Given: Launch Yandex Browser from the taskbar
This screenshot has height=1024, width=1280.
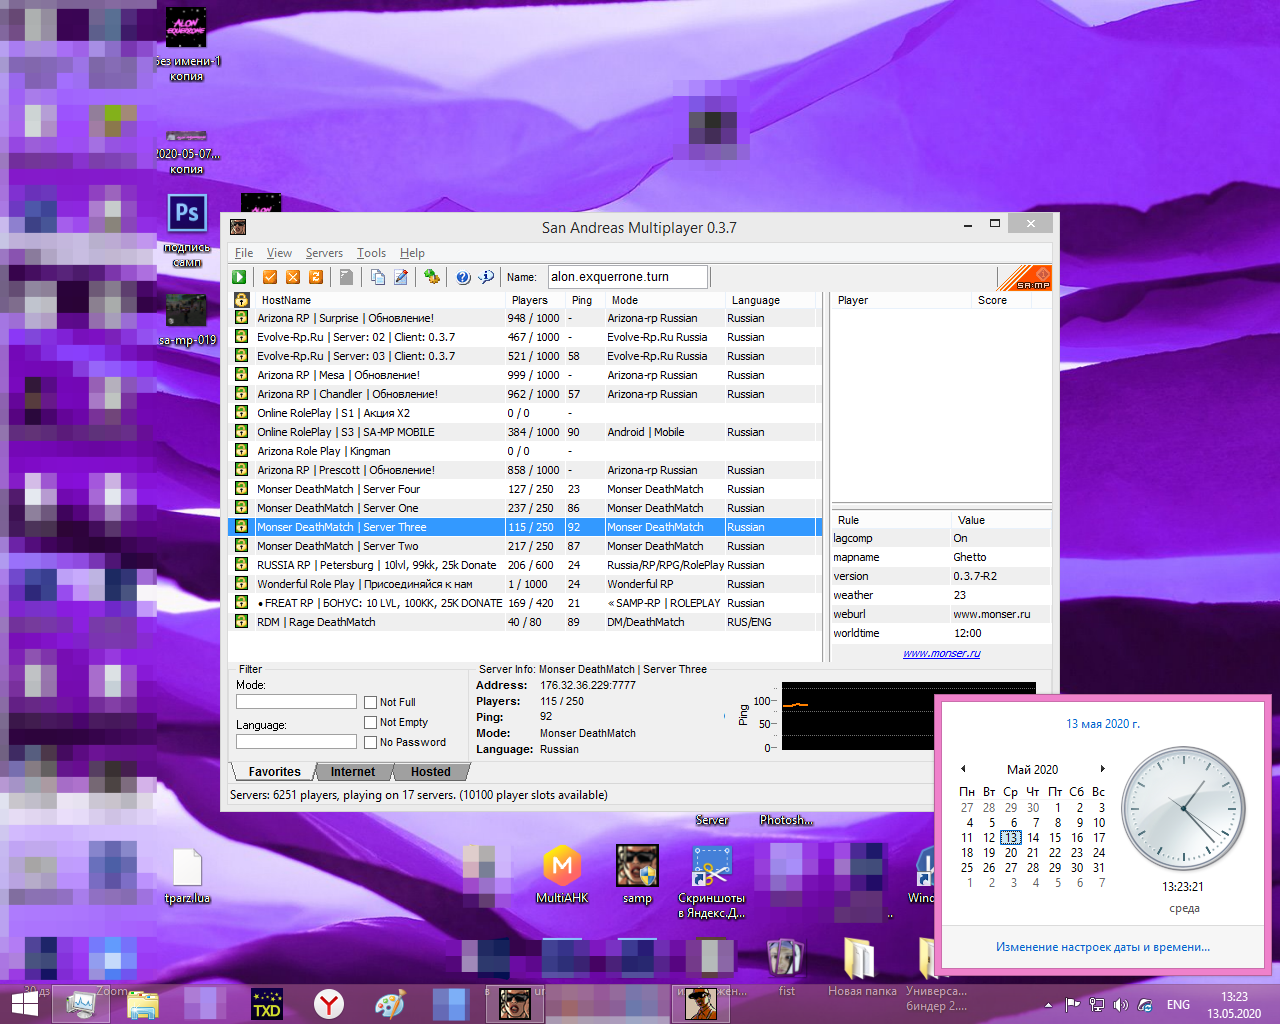Looking at the screenshot, I should [x=329, y=1003].
